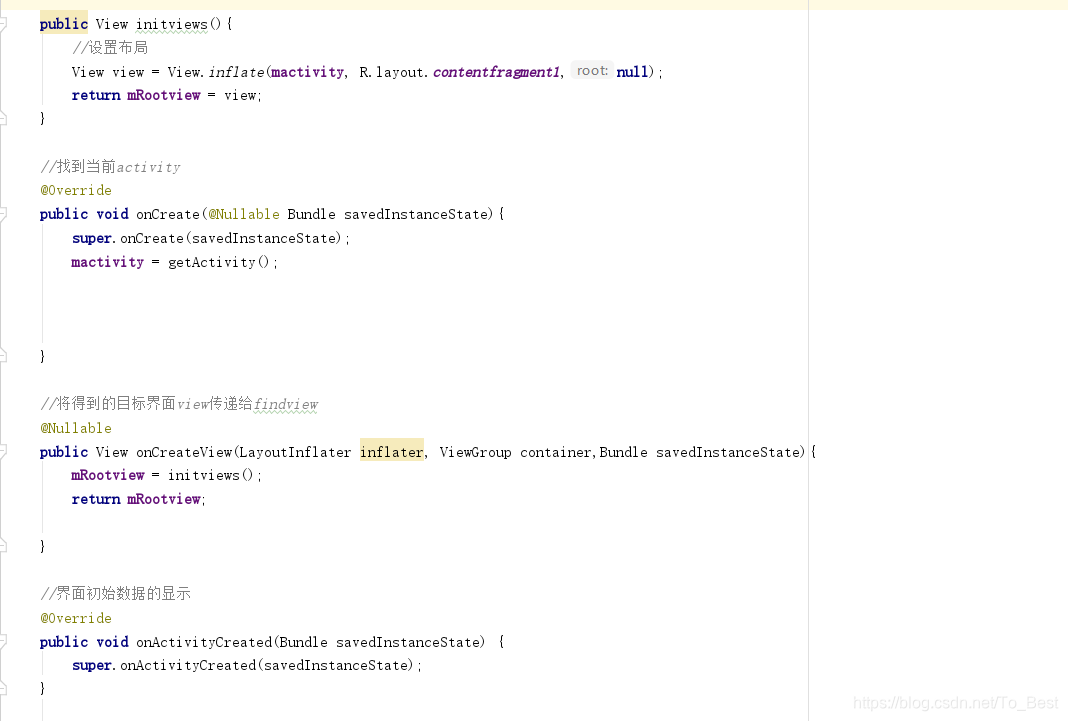Collapse the onCreate method fold marker
The height and width of the screenshot is (721, 1068).
tap(3, 214)
